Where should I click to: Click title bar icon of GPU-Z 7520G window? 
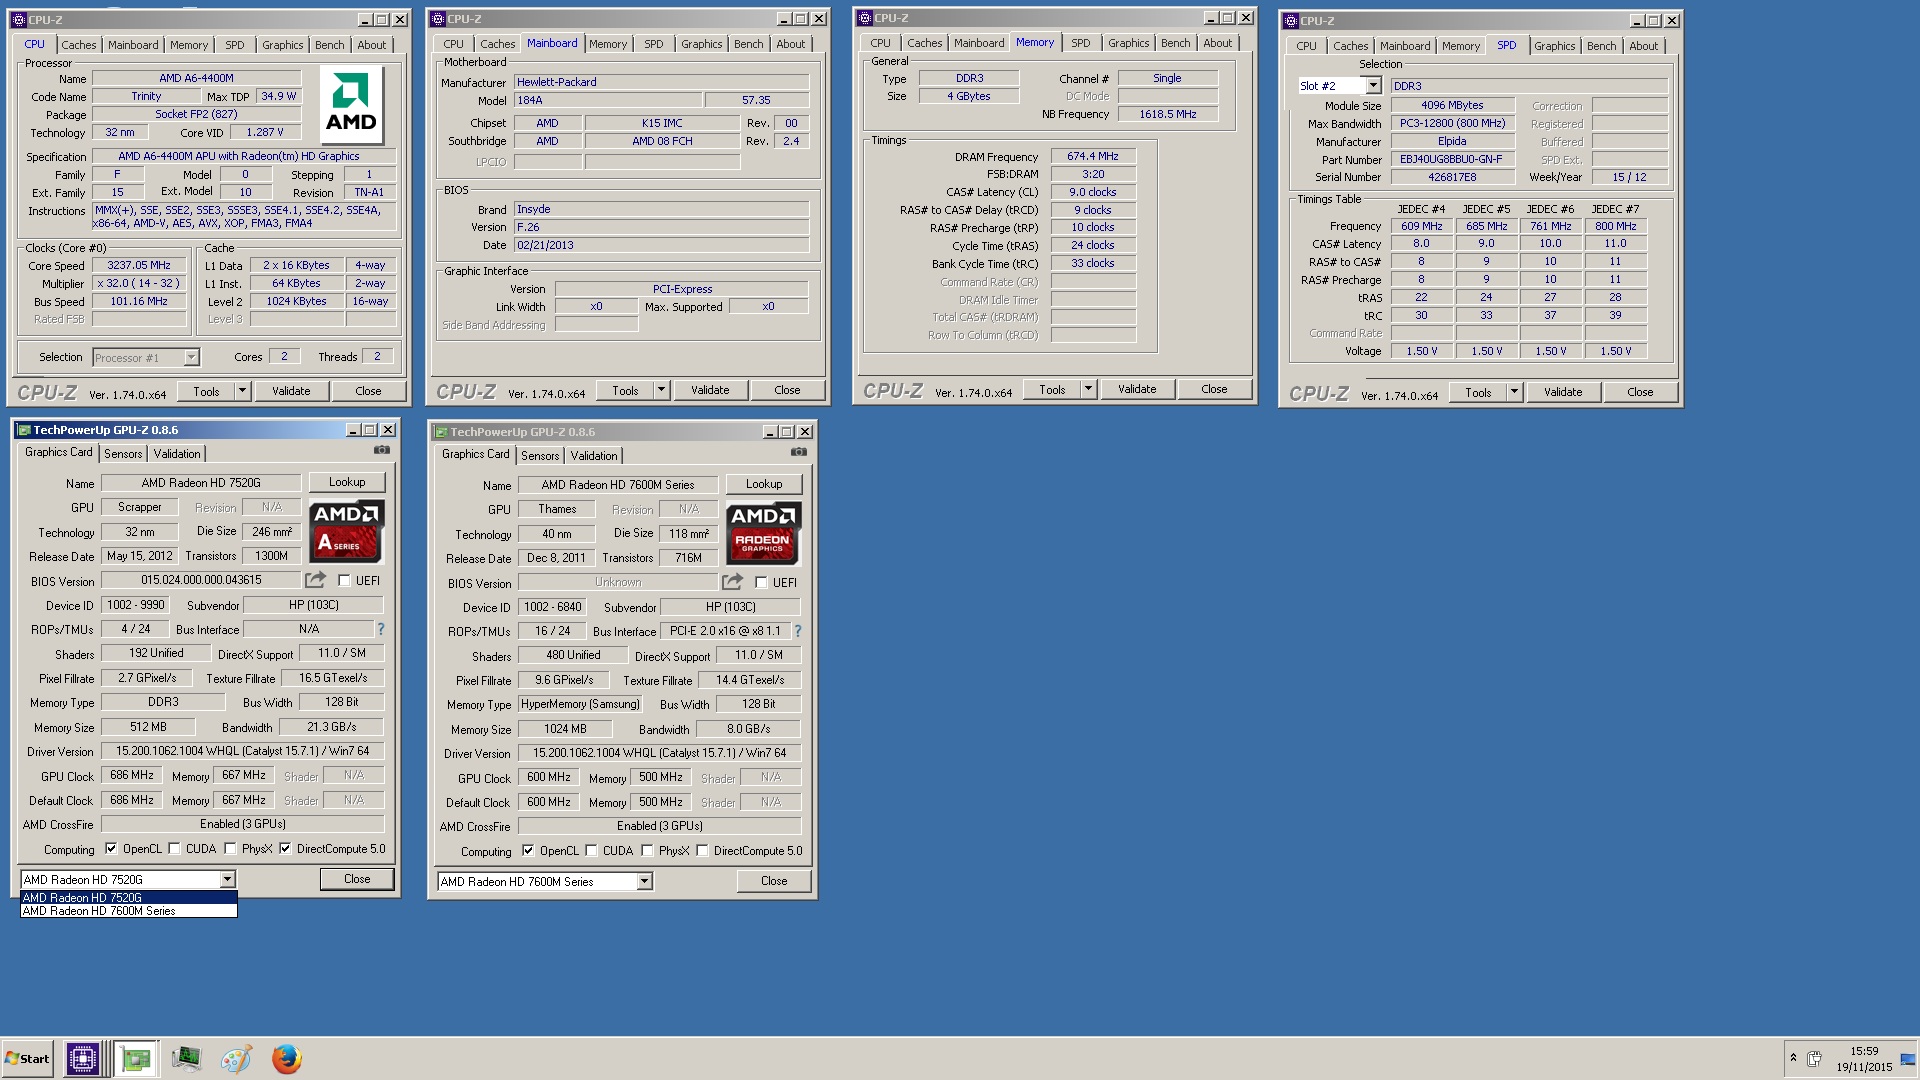click(24, 430)
